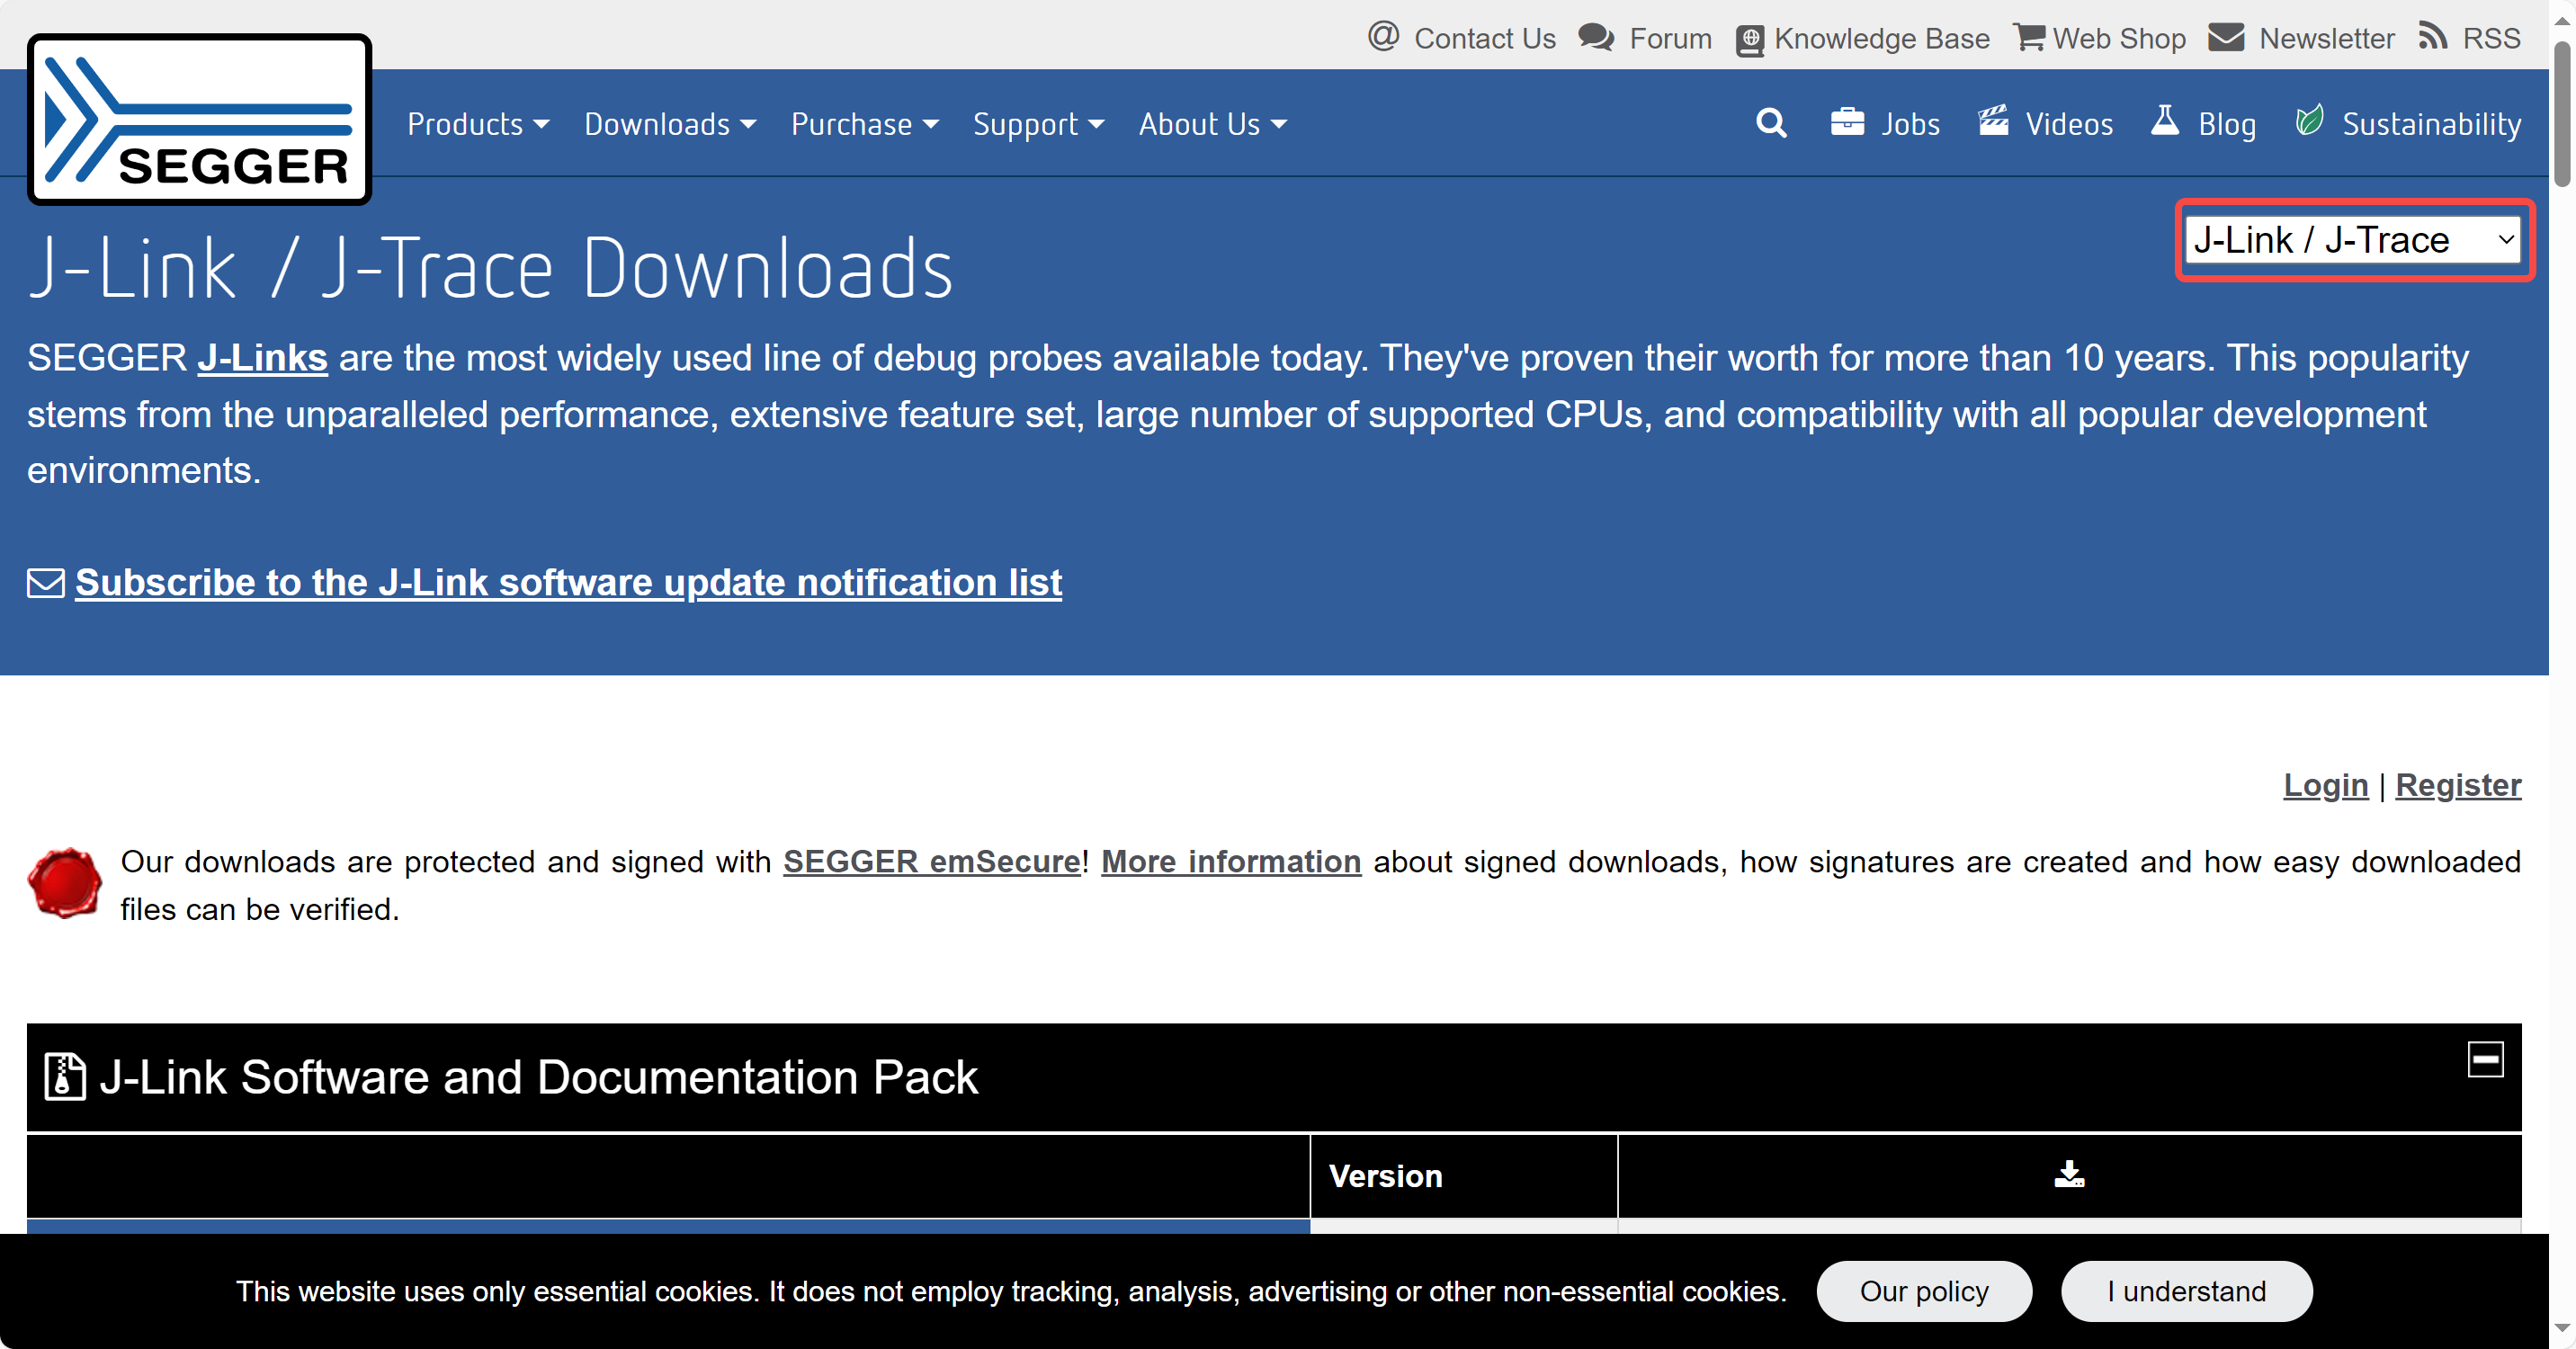
Task: Click the SEGGER logo
Action: click(199, 120)
